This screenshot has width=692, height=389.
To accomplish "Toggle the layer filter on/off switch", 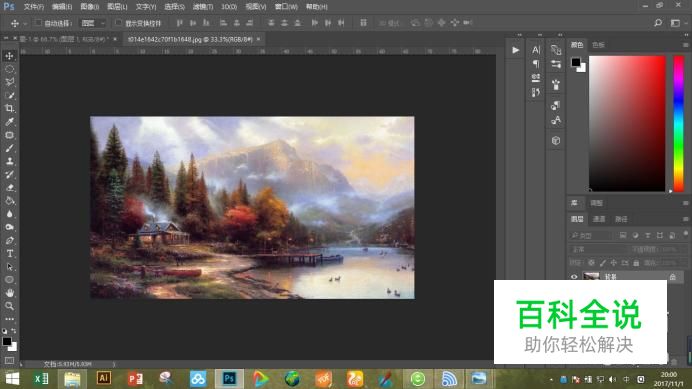I will click(x=685, y=234).
